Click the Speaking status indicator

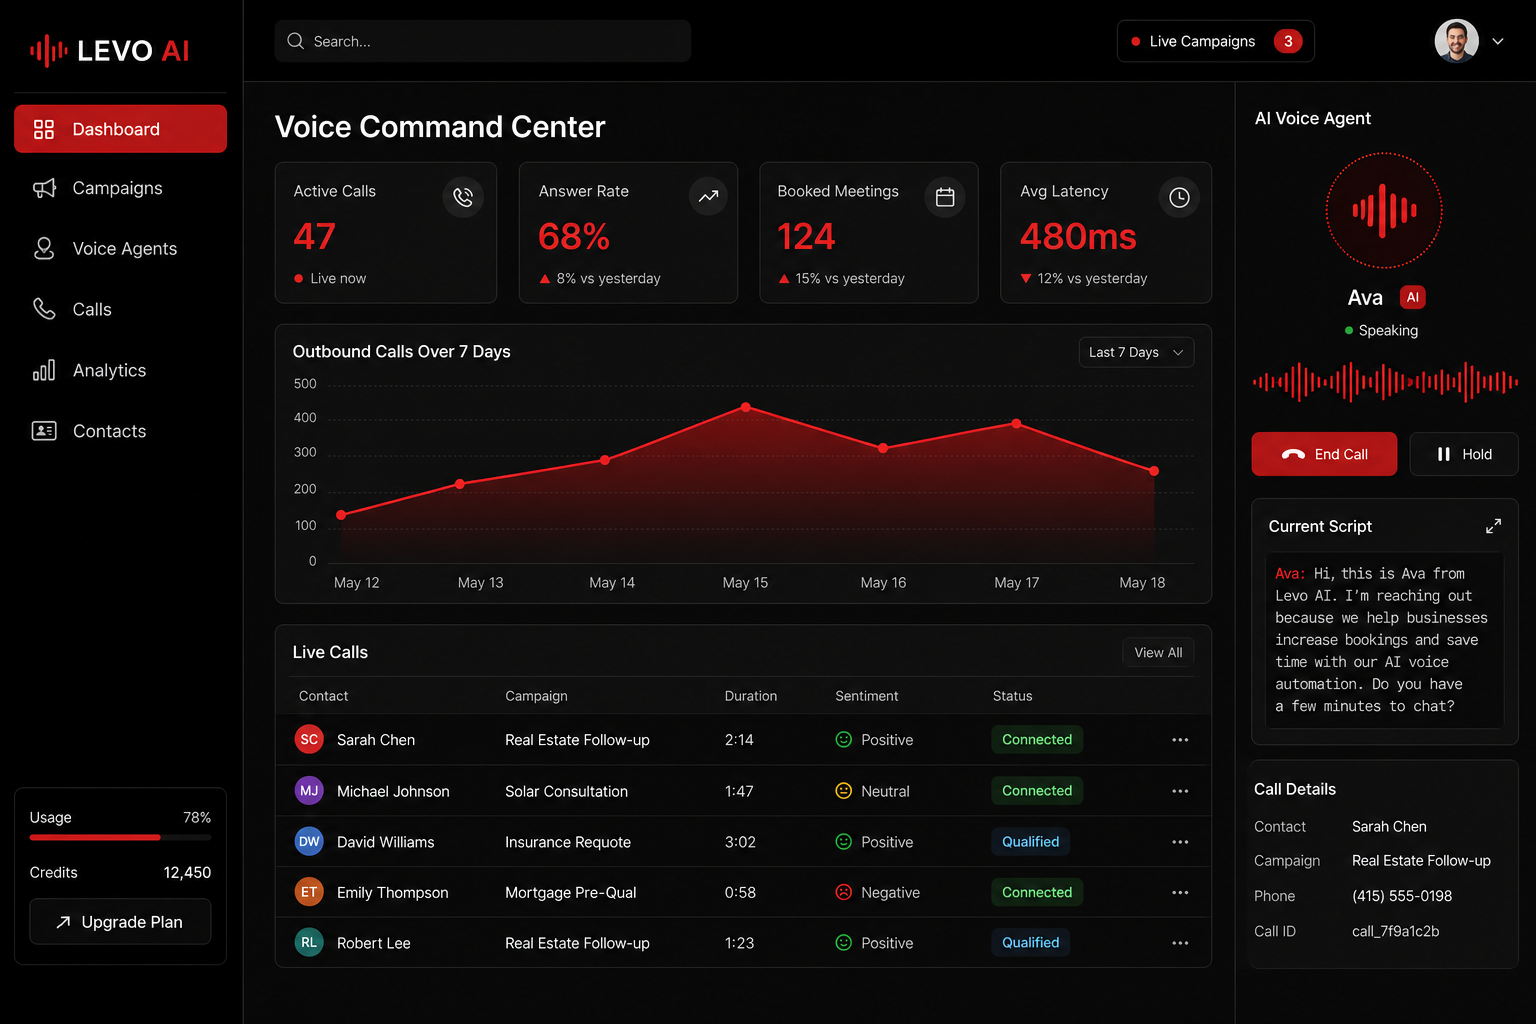(x=1381, y=330)
